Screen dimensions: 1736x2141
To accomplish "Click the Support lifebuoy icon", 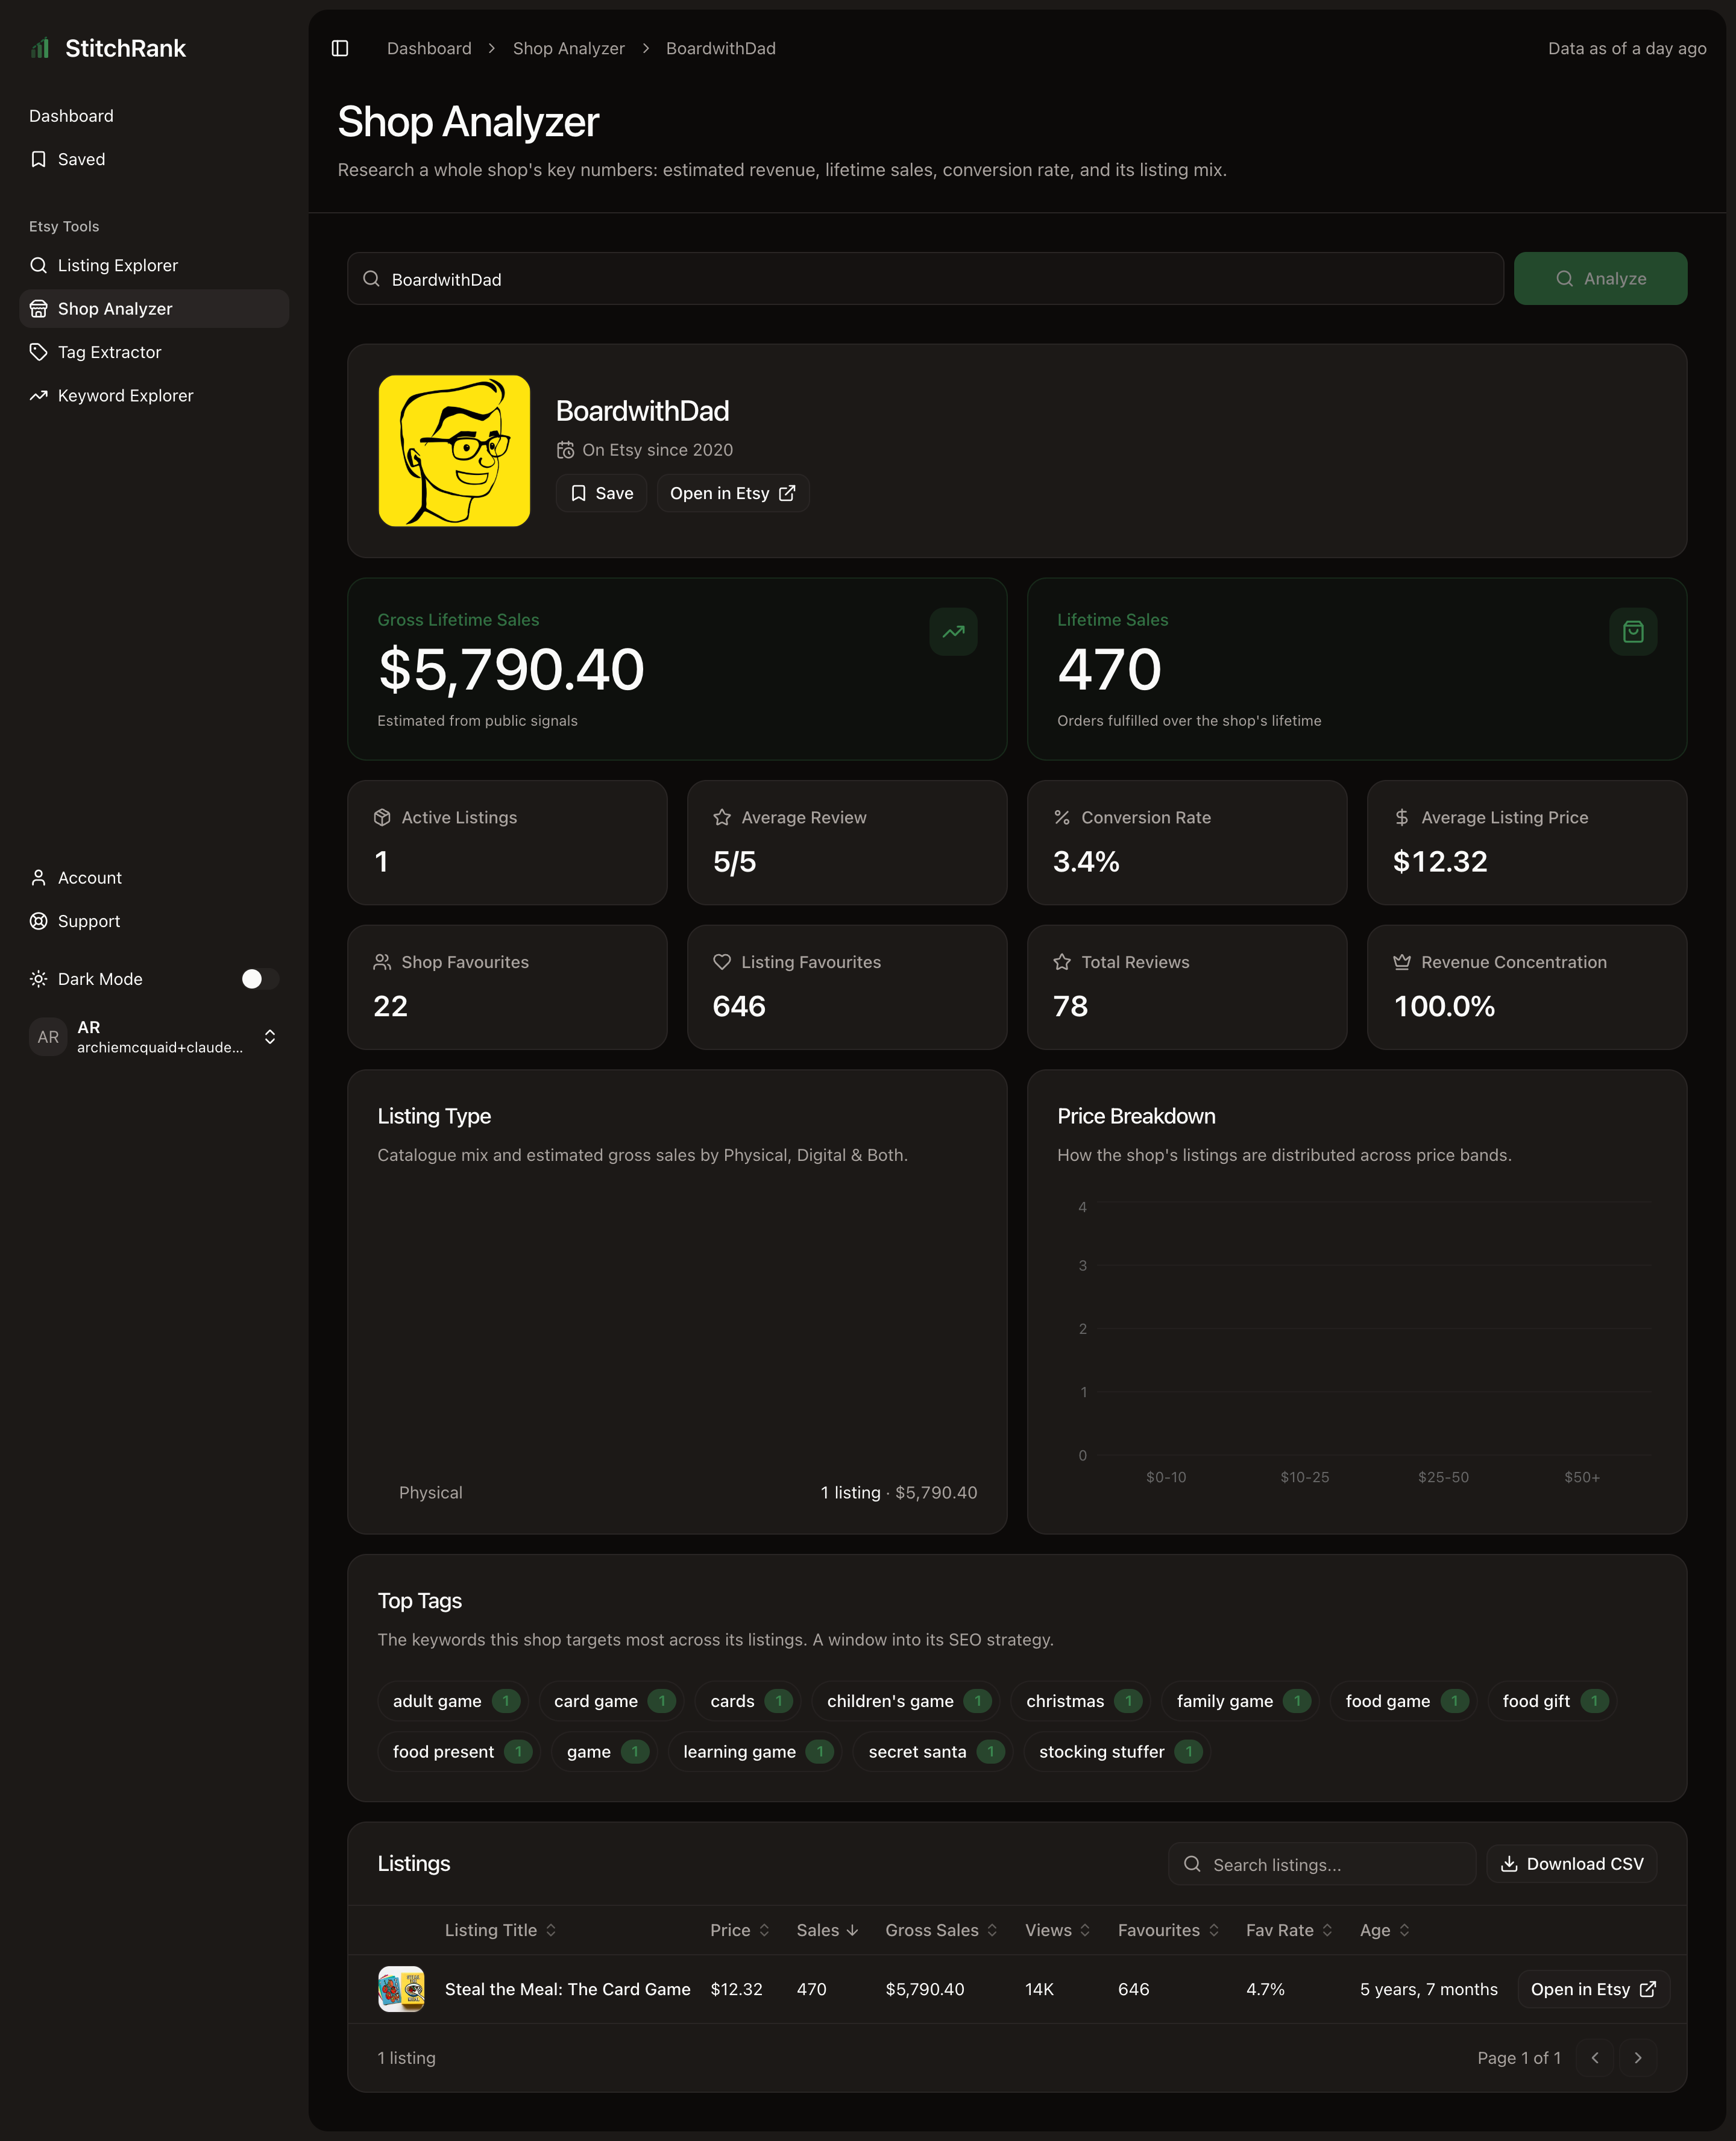I will pyautogui.click(x=38, y=921).
